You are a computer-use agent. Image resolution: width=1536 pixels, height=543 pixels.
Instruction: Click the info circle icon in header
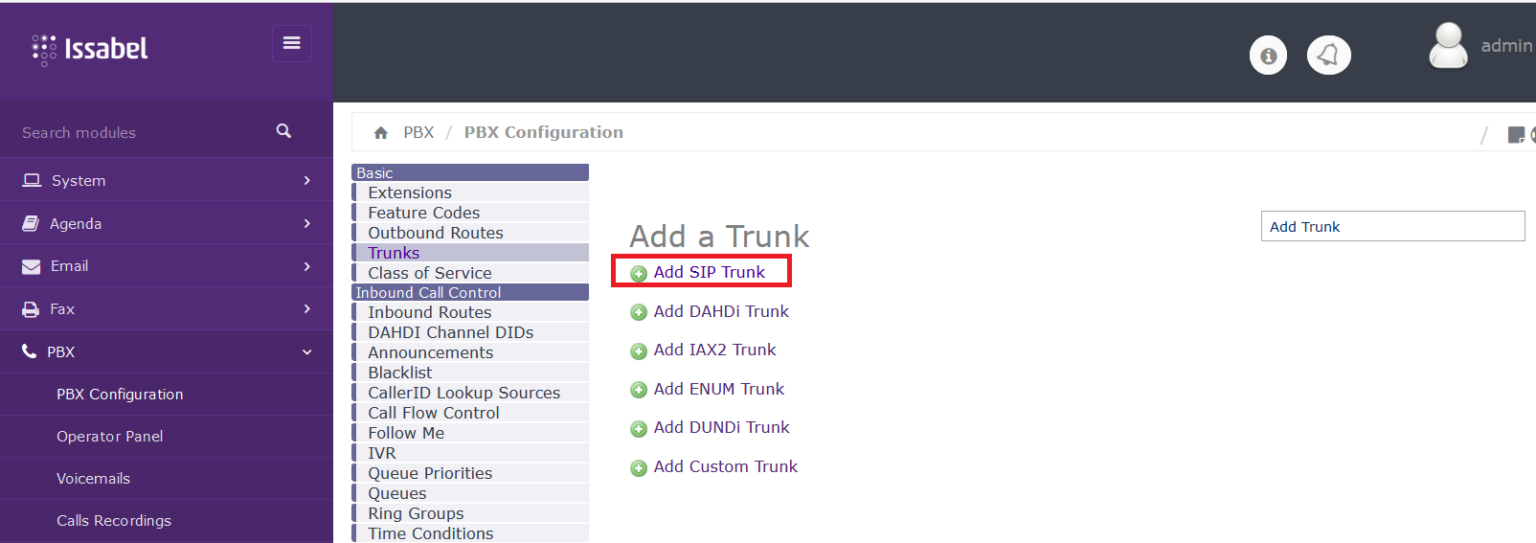[1268, 56]
